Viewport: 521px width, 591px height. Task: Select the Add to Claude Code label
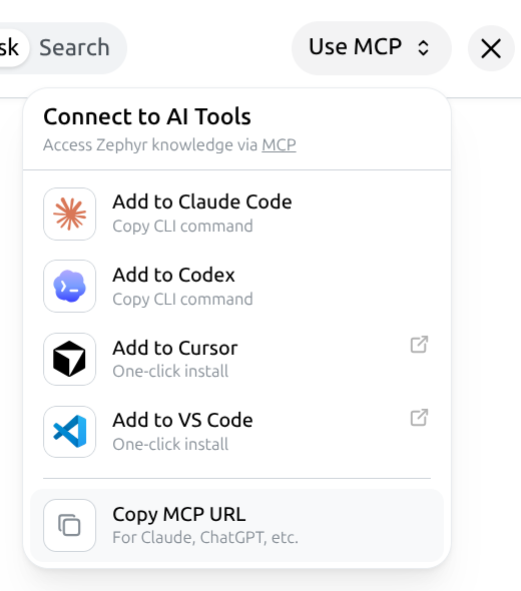coord(202,202)
